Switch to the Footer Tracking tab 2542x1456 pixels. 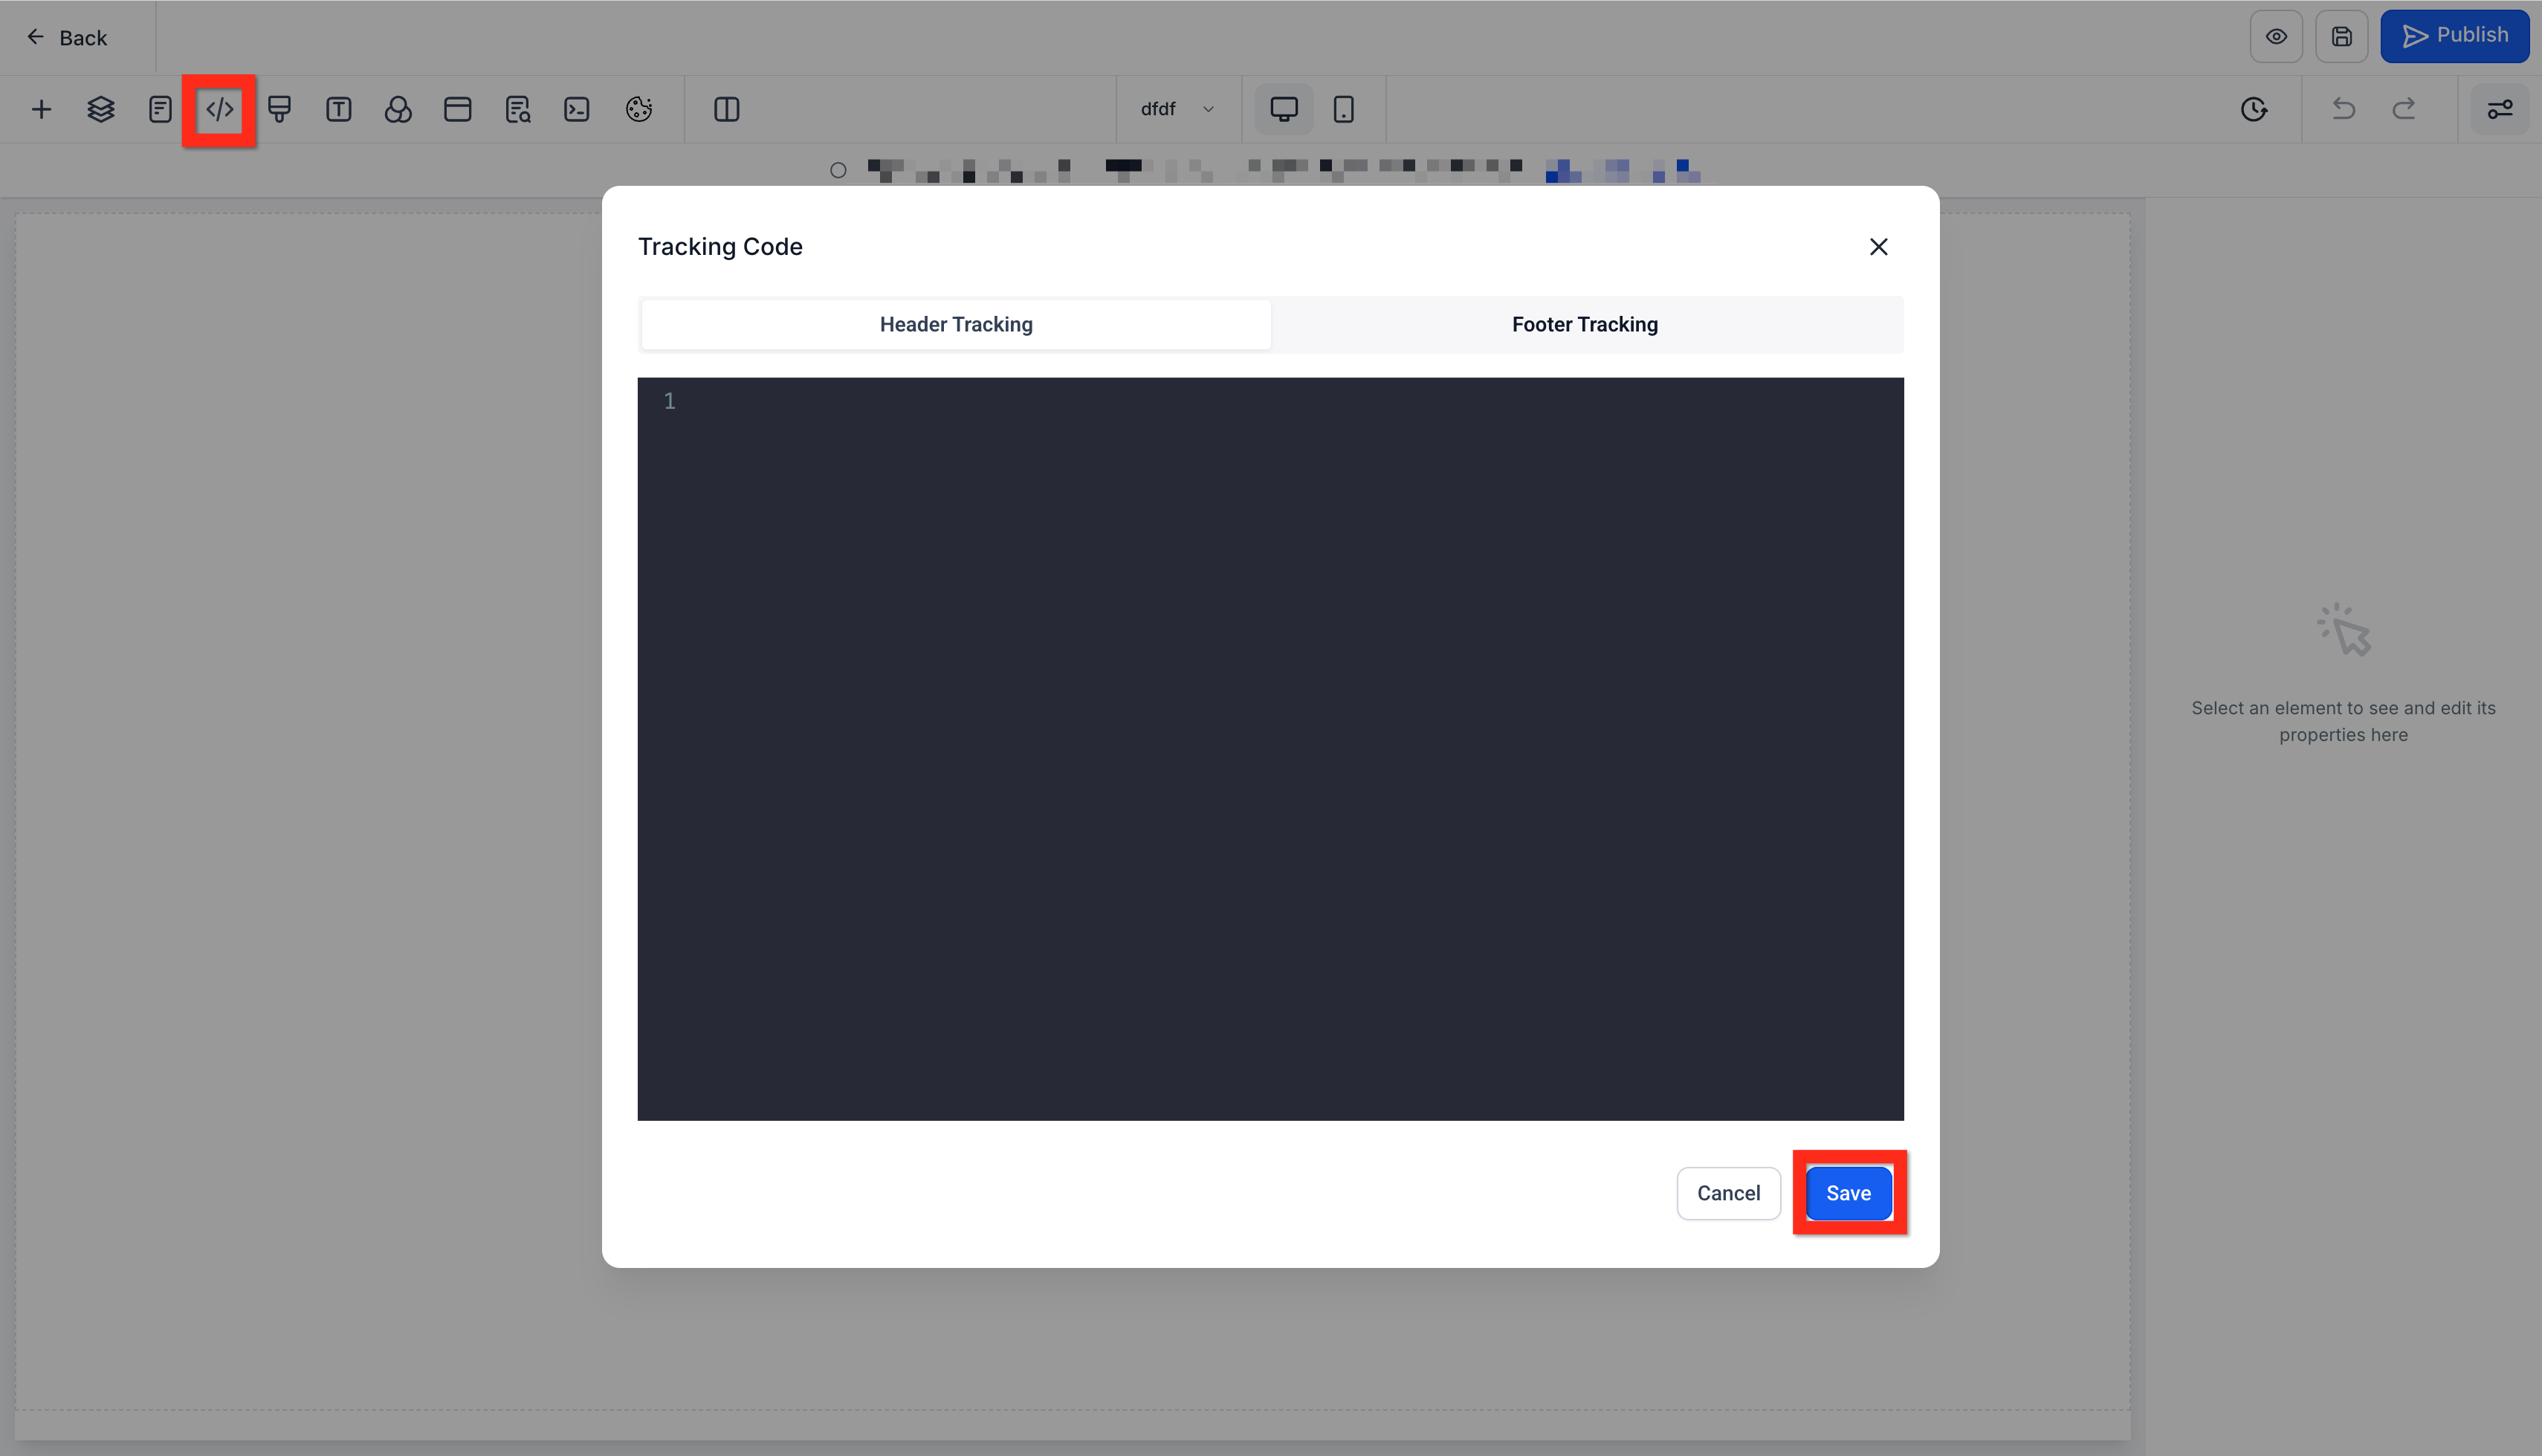(1584, 324)
